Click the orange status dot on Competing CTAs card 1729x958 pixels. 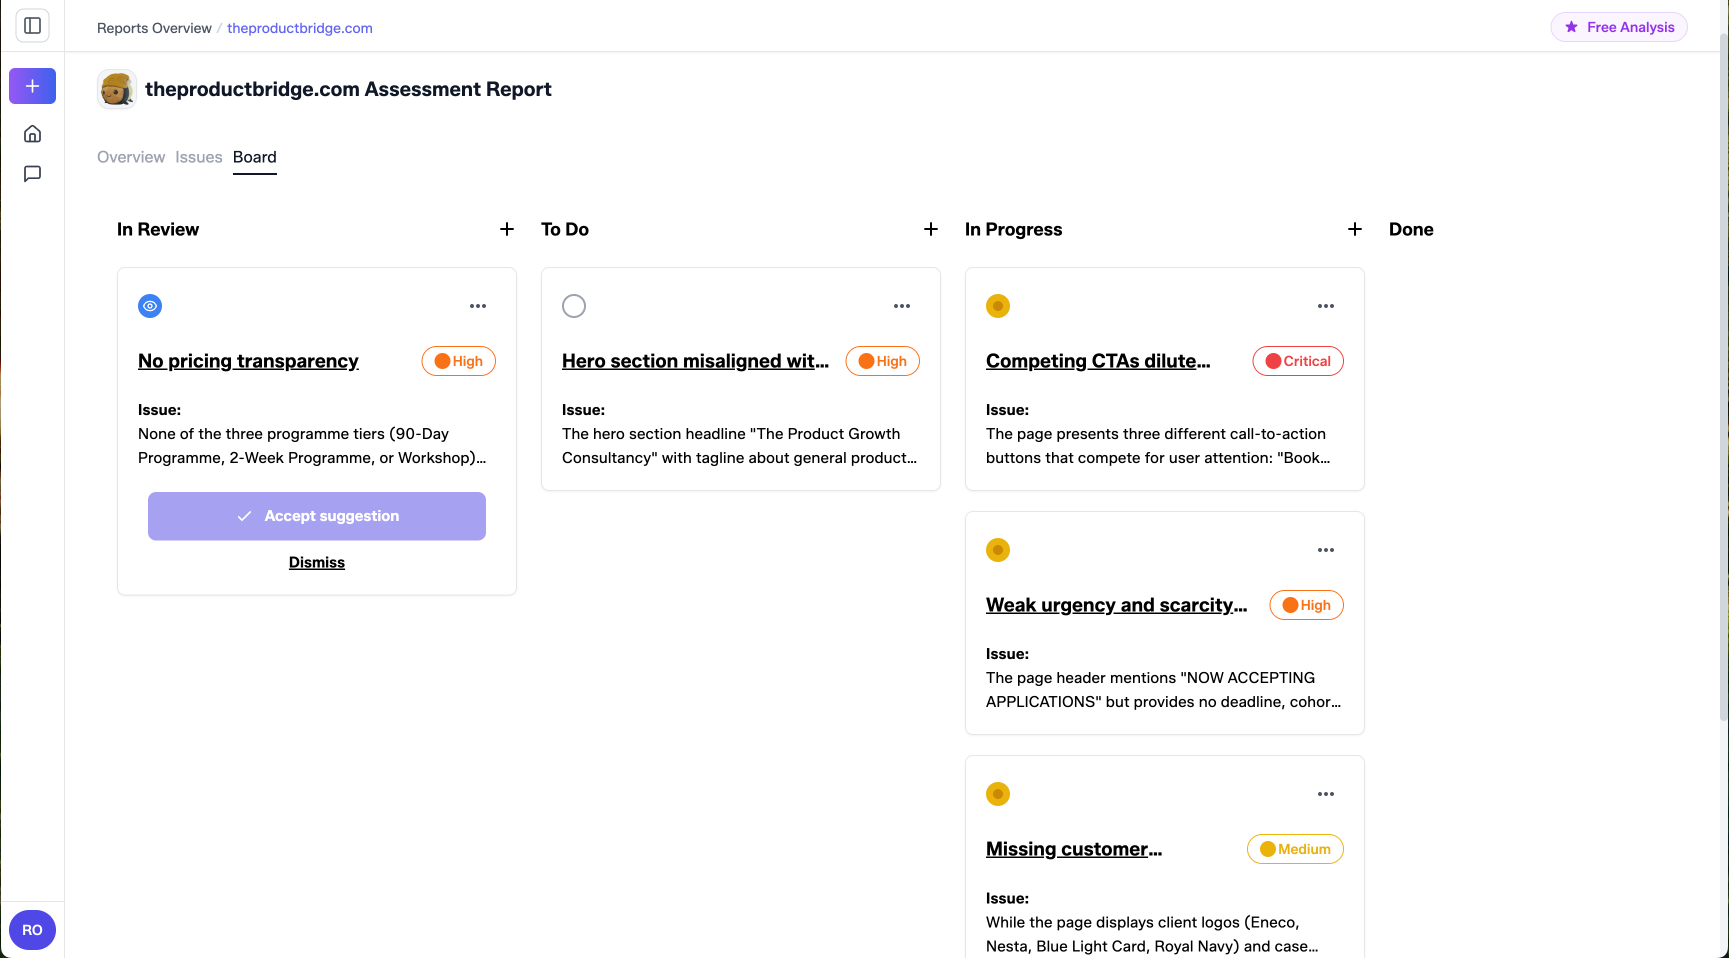(x=998, y=306)
